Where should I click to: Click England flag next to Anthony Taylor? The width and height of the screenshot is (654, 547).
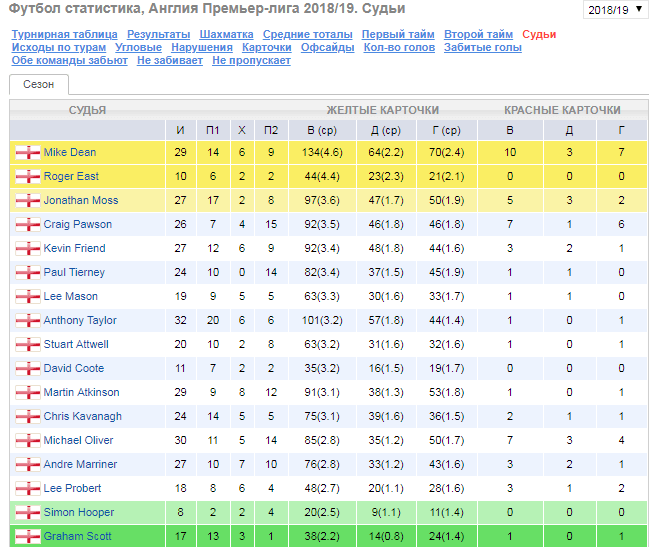pyautogui.click(x=28, y=321)
